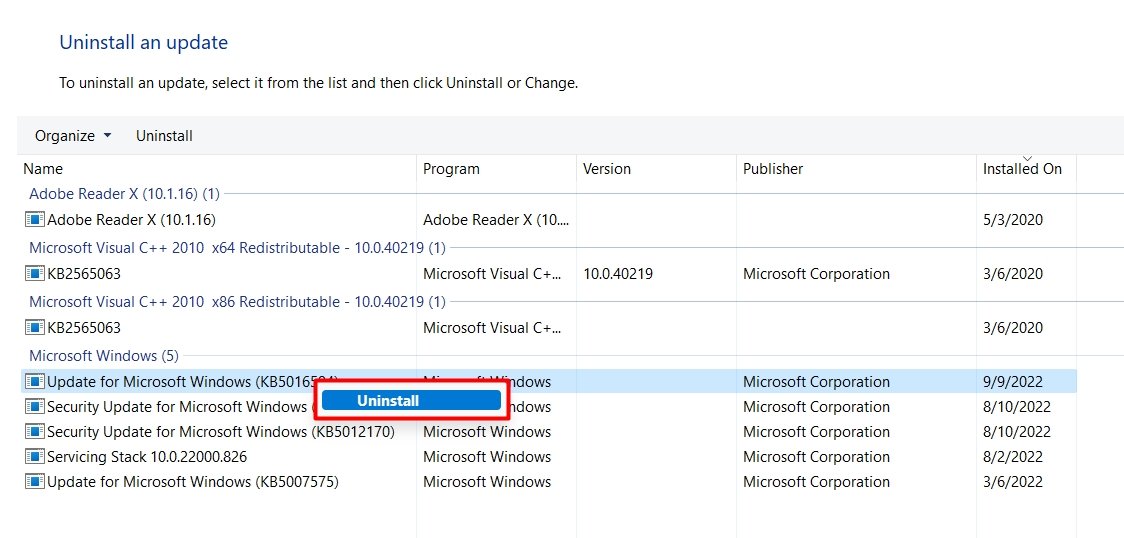
Task: Click the 3/6/2022 install date
Action: (1012, 482)
